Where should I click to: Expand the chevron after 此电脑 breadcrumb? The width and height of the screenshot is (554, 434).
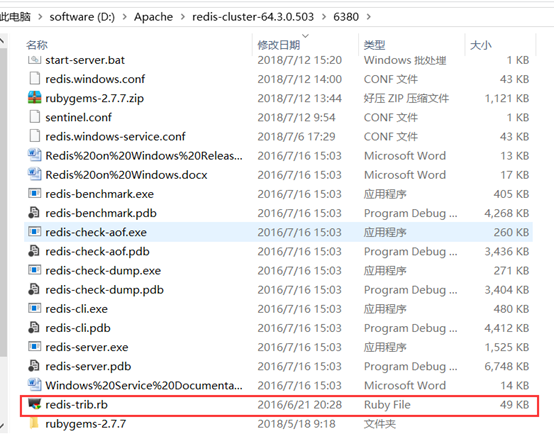(40, 17)
